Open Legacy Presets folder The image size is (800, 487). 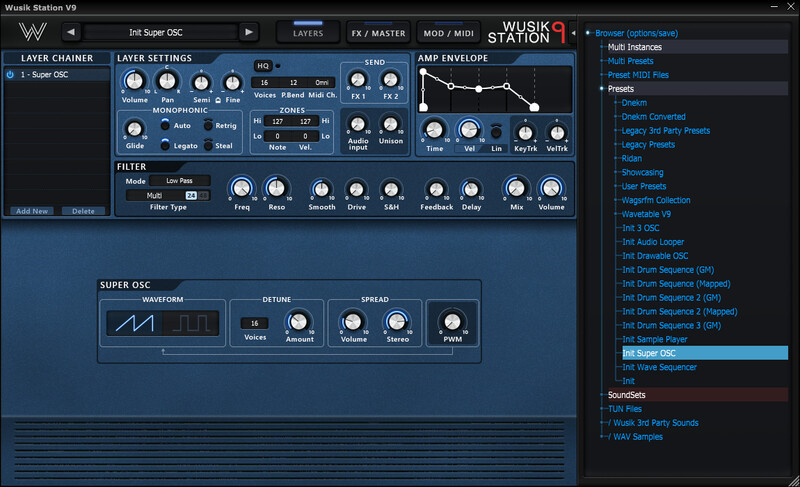coord(648,144)
